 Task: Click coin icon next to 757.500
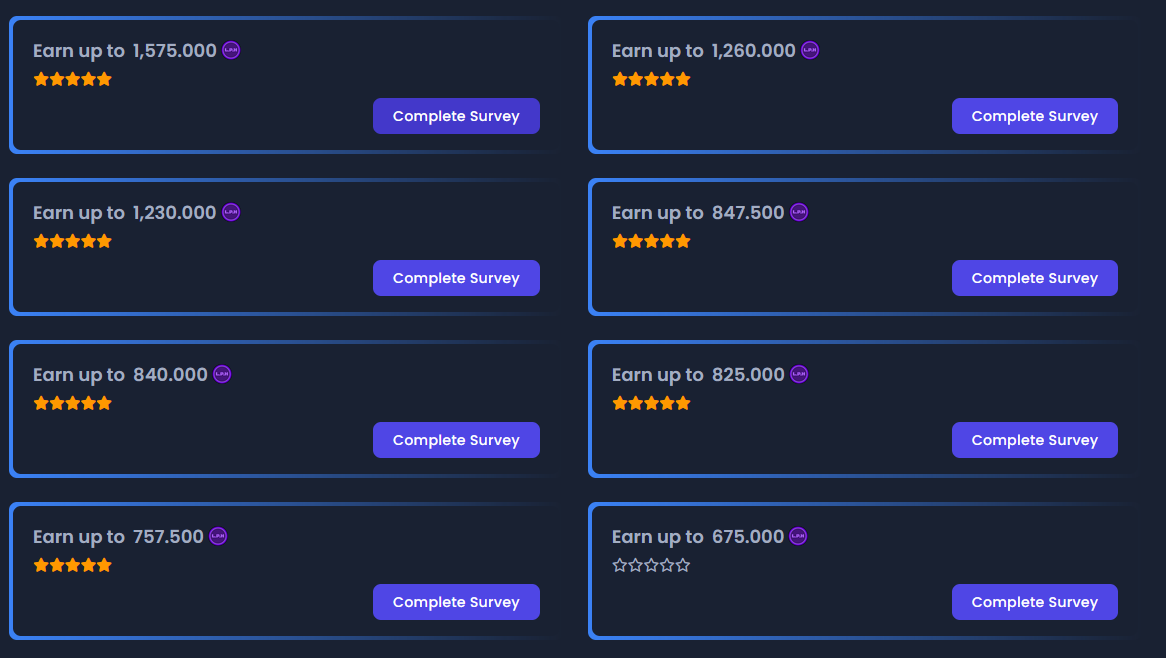point(218,536)
